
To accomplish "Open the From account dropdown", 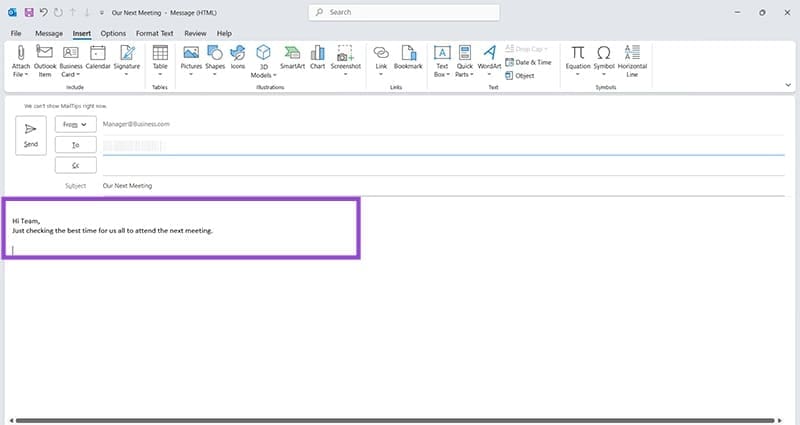I will (x=76, y=124).
